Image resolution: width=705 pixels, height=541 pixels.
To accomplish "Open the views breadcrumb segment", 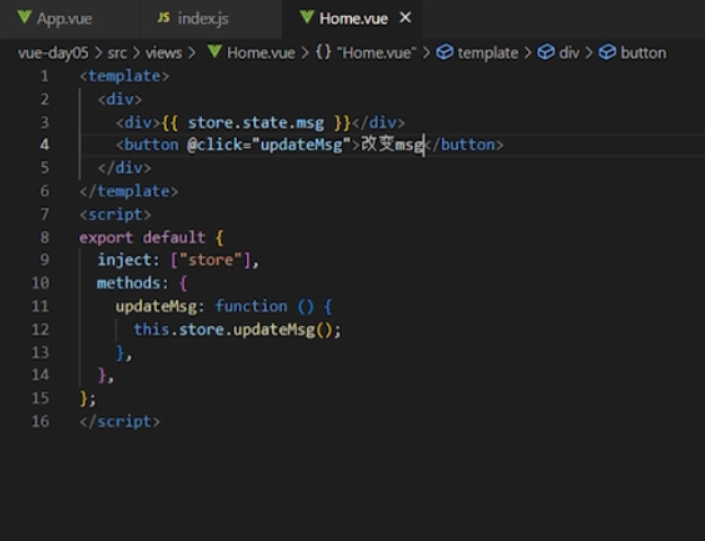I will coord(164,53).
